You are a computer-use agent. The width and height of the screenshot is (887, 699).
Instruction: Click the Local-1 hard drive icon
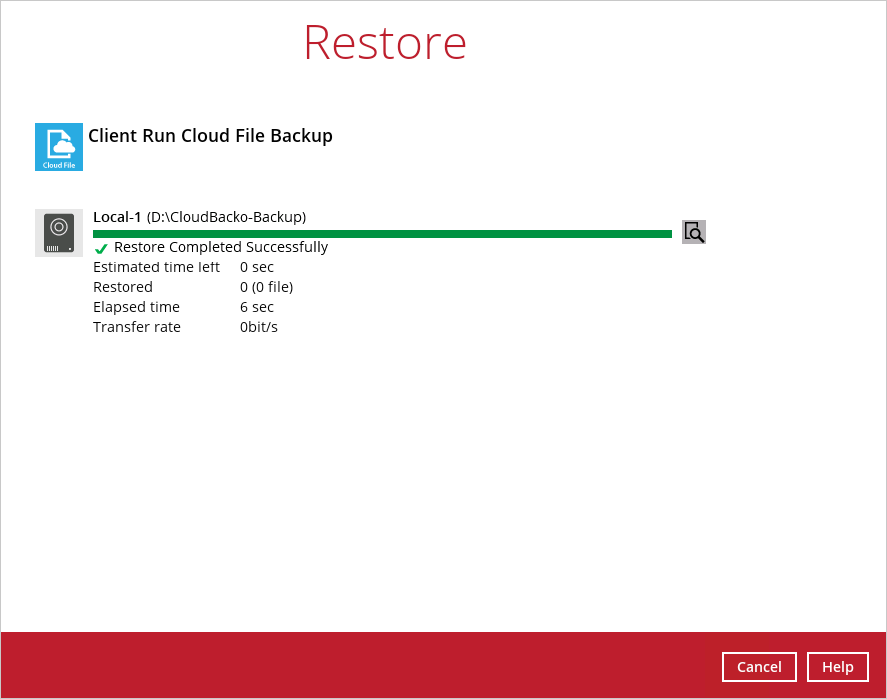[59, 233]
